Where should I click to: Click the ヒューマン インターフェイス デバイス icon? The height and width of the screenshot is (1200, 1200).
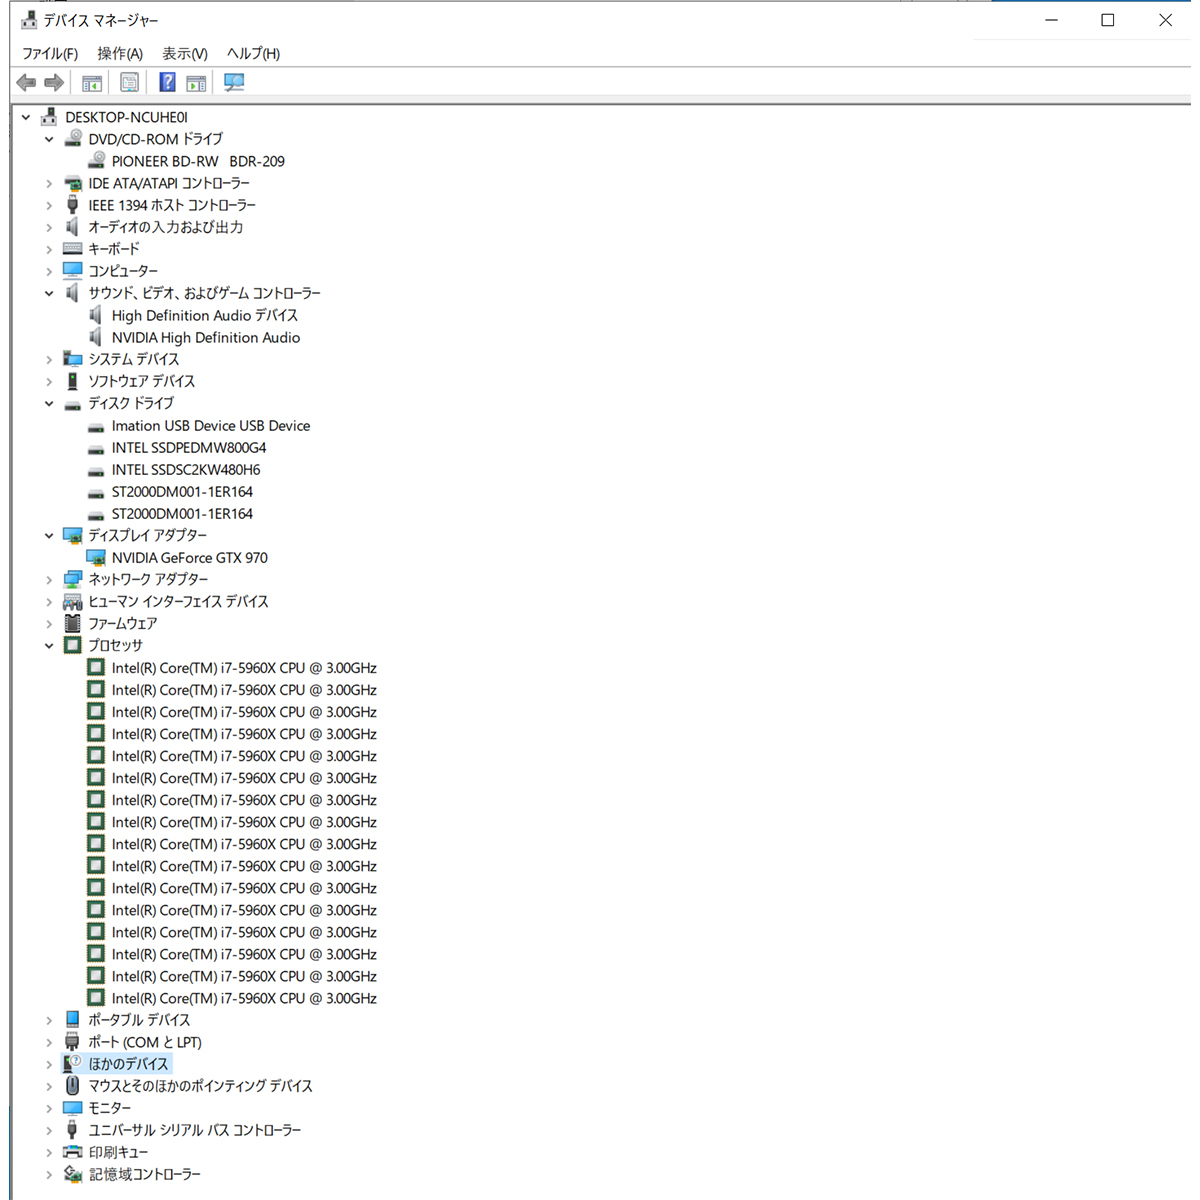73,602
